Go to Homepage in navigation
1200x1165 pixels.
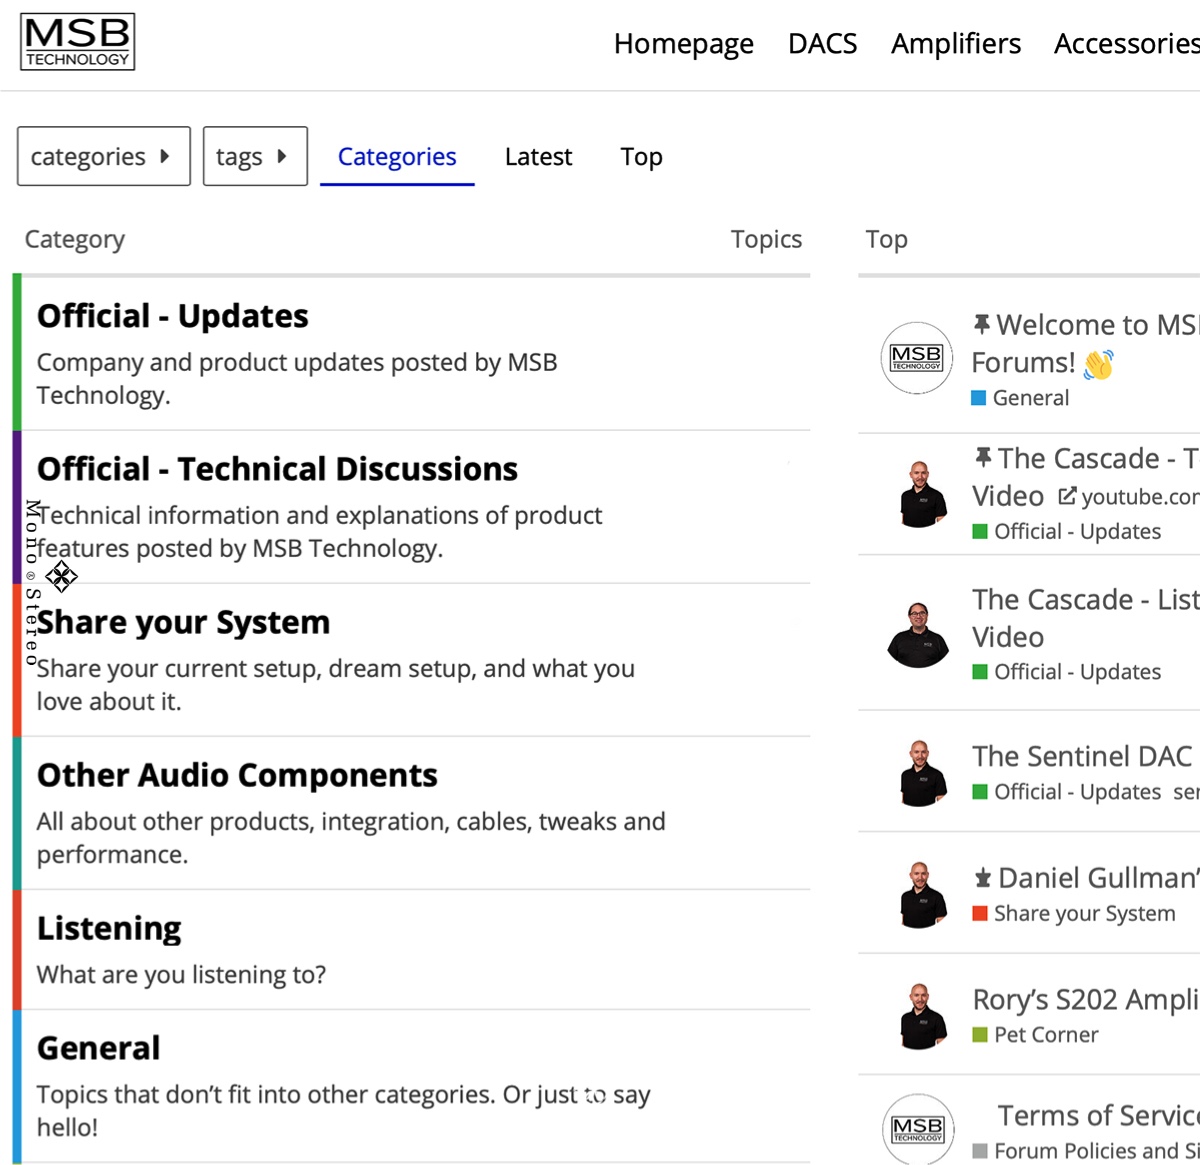[x=683, y=44]
